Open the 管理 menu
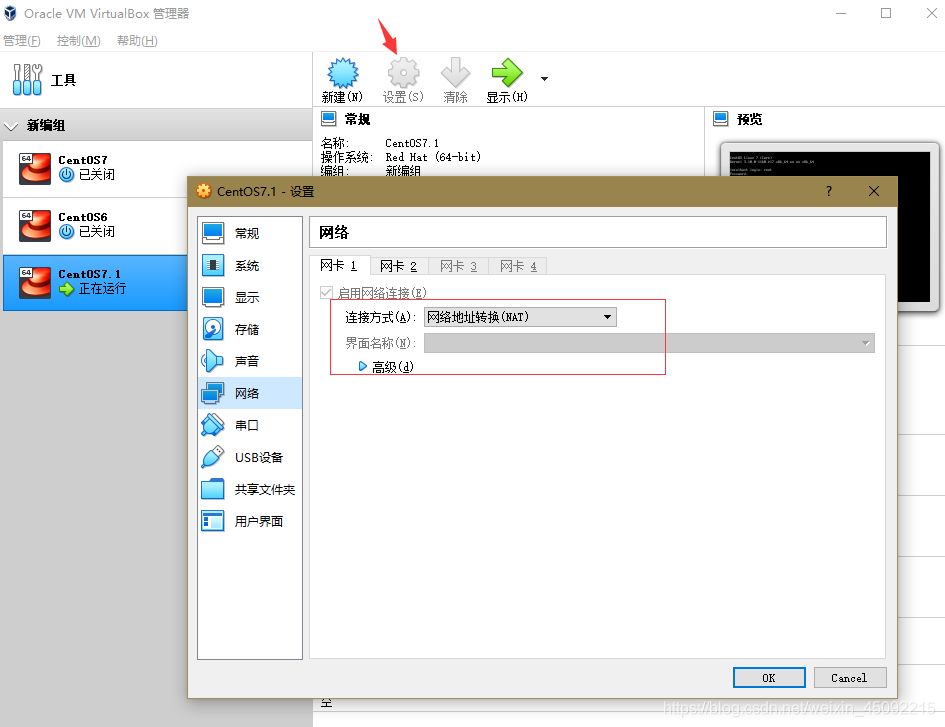The image size is (945, 727). point(21,40)
